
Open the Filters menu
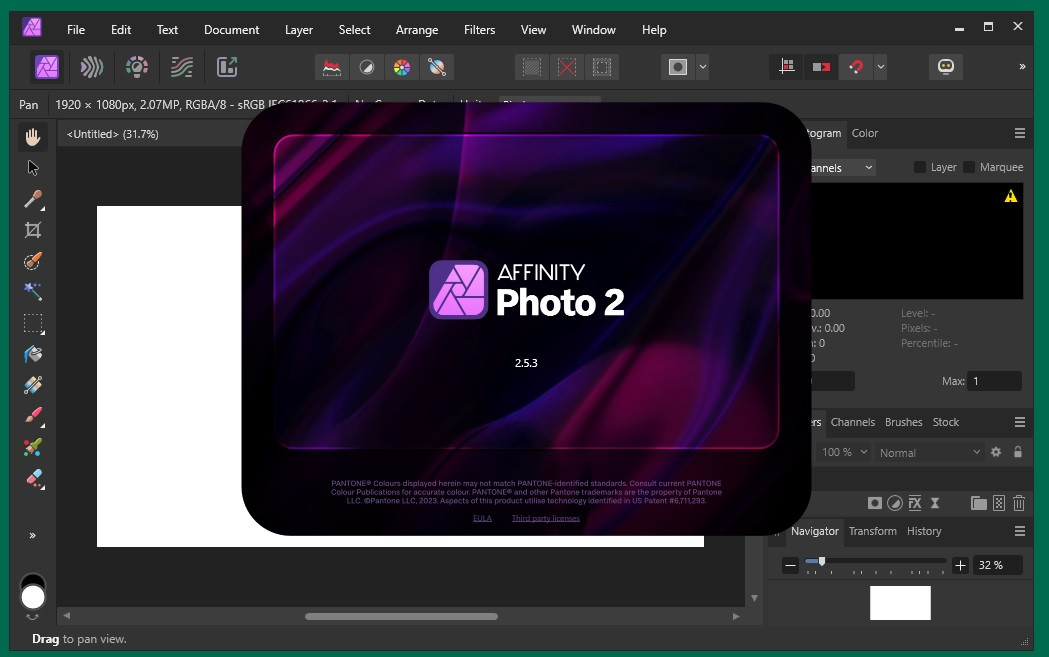[480, 29]
